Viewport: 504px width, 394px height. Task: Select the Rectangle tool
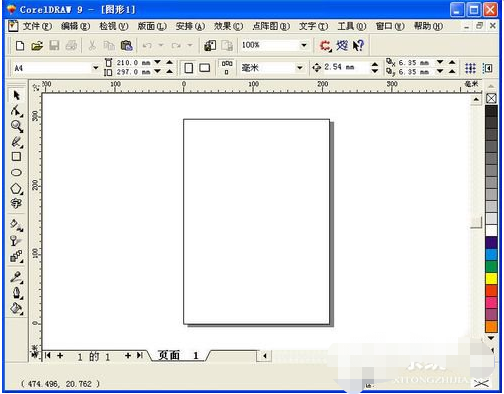[x=16, y=157]
